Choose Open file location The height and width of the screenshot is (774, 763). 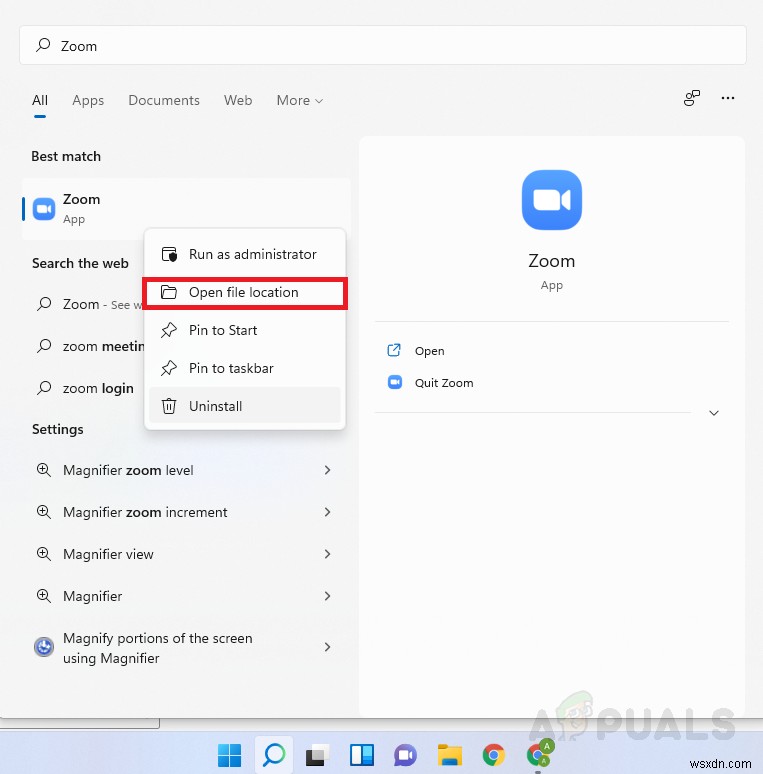click(245, 293)
